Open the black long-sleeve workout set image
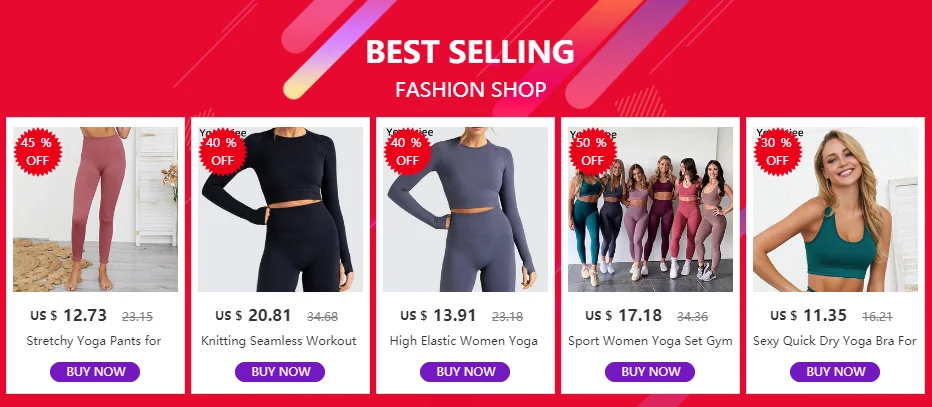 point(281,209)
